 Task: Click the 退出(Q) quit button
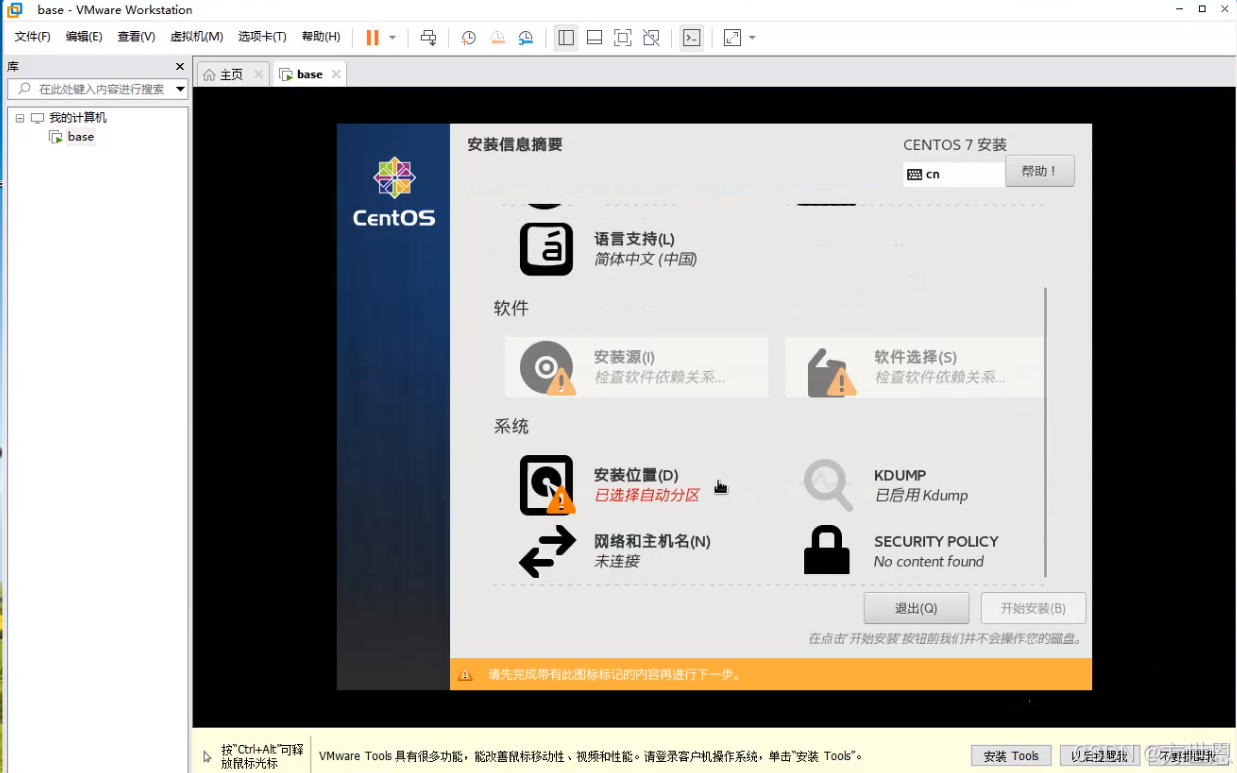pos(916,608)
